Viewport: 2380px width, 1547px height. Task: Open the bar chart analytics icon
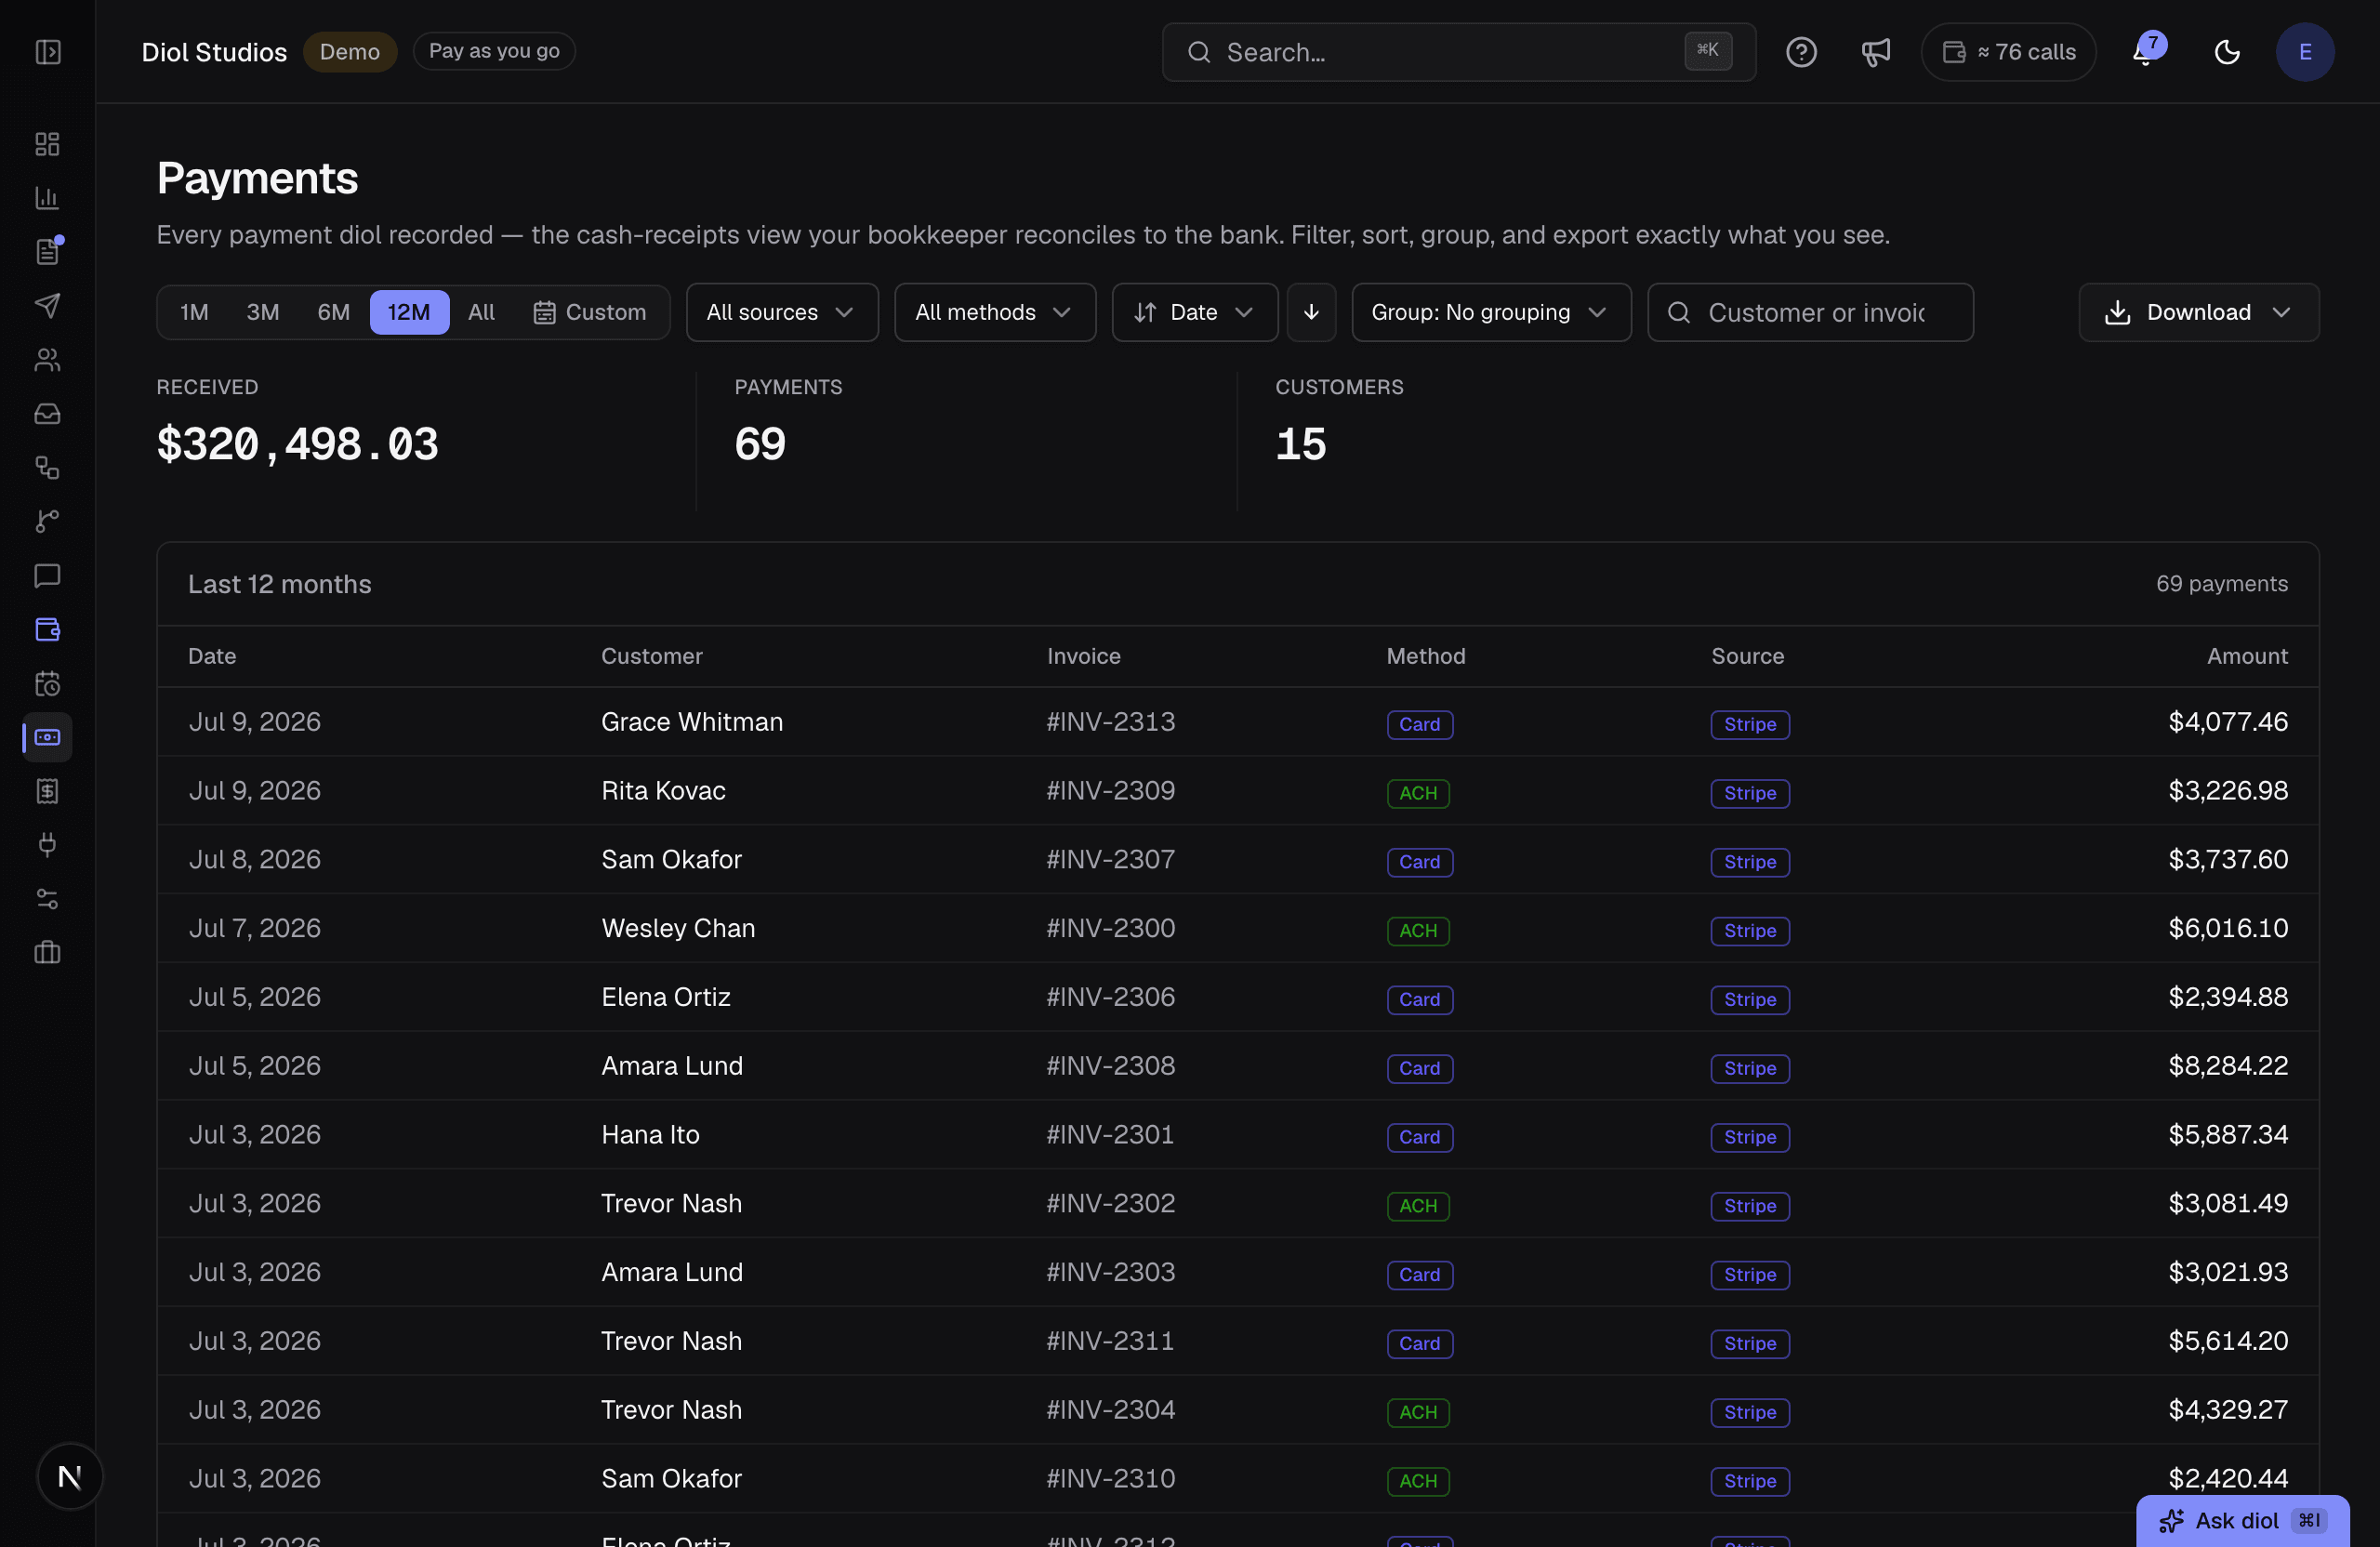click(x=47, y=198)
